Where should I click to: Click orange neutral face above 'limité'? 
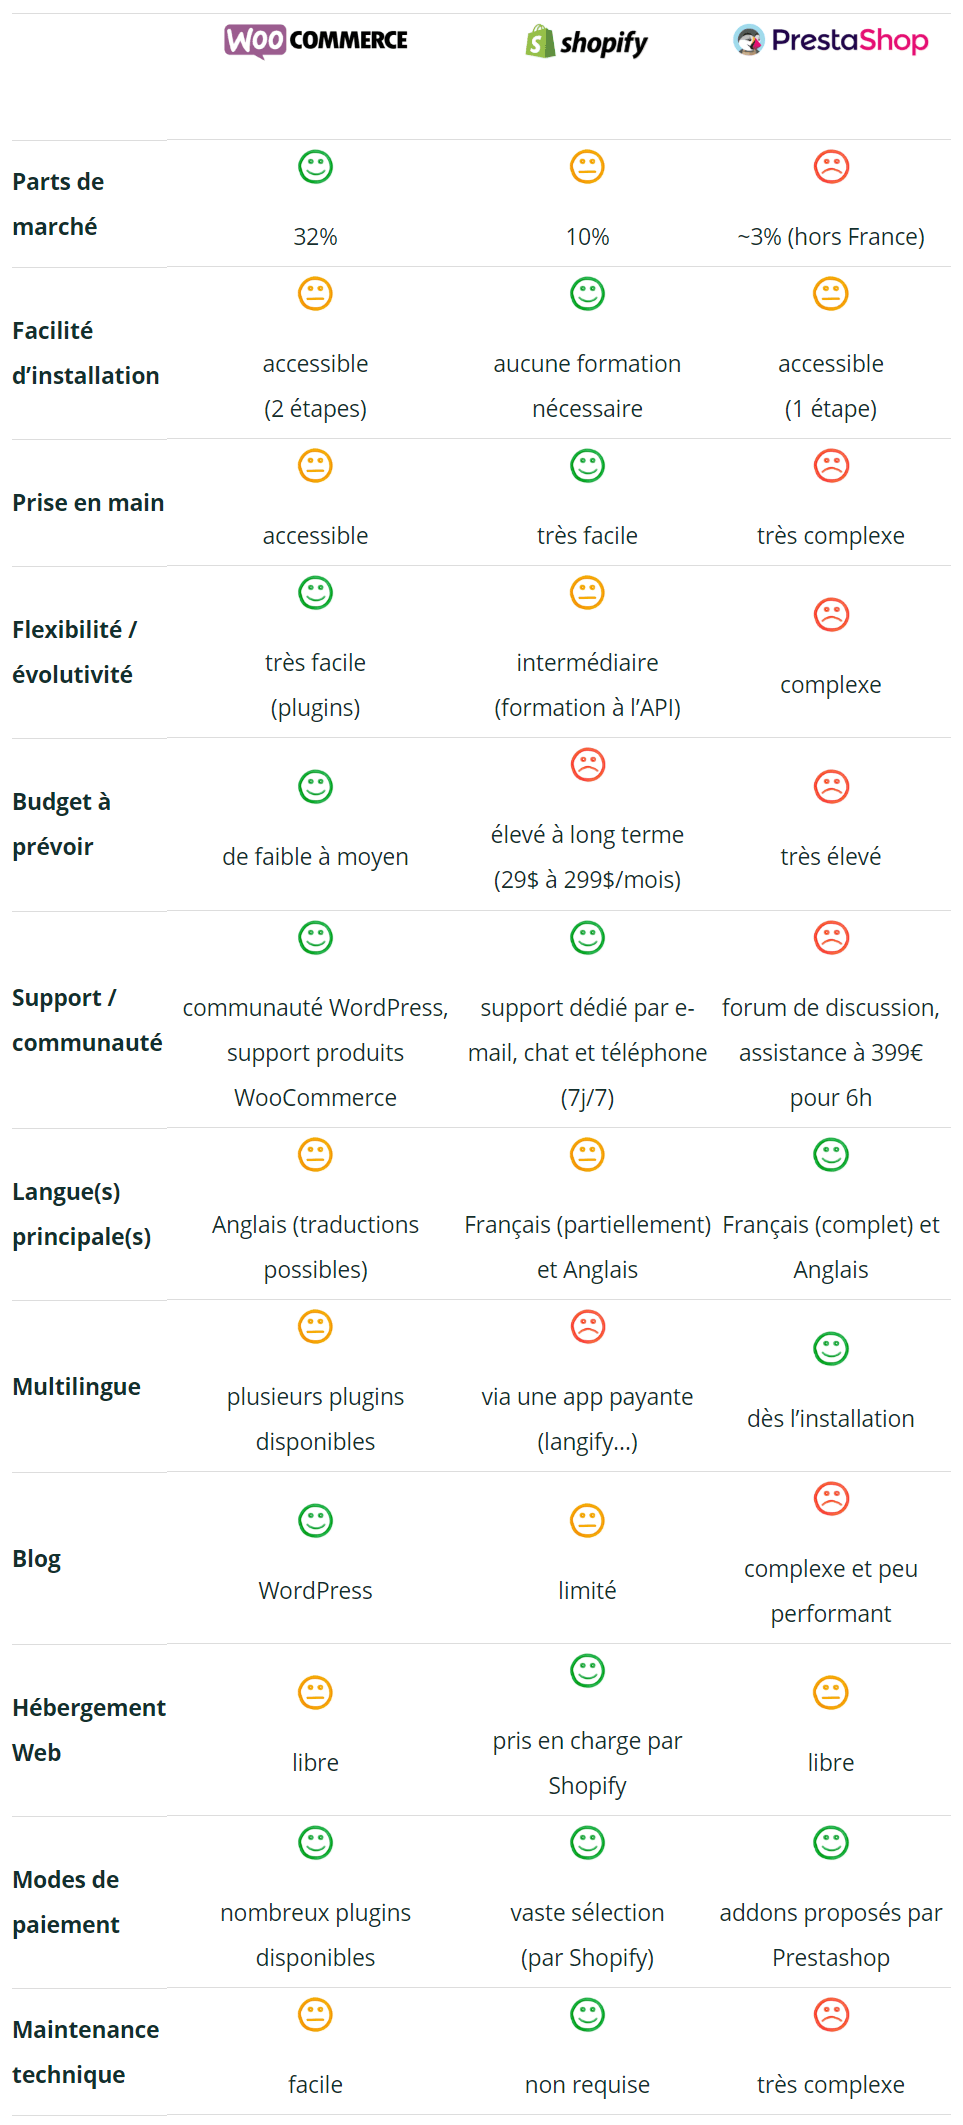point(587,1521)
